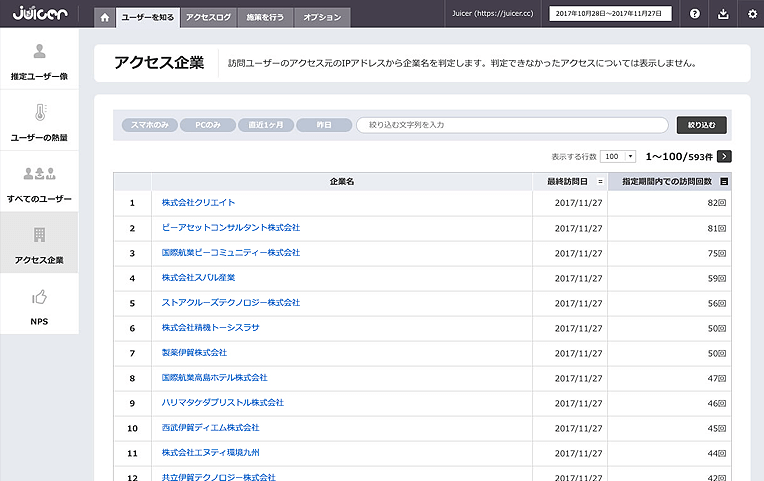
Task: Click the download icon in the header
Action: pyautogui.click(x=724, y=14)
